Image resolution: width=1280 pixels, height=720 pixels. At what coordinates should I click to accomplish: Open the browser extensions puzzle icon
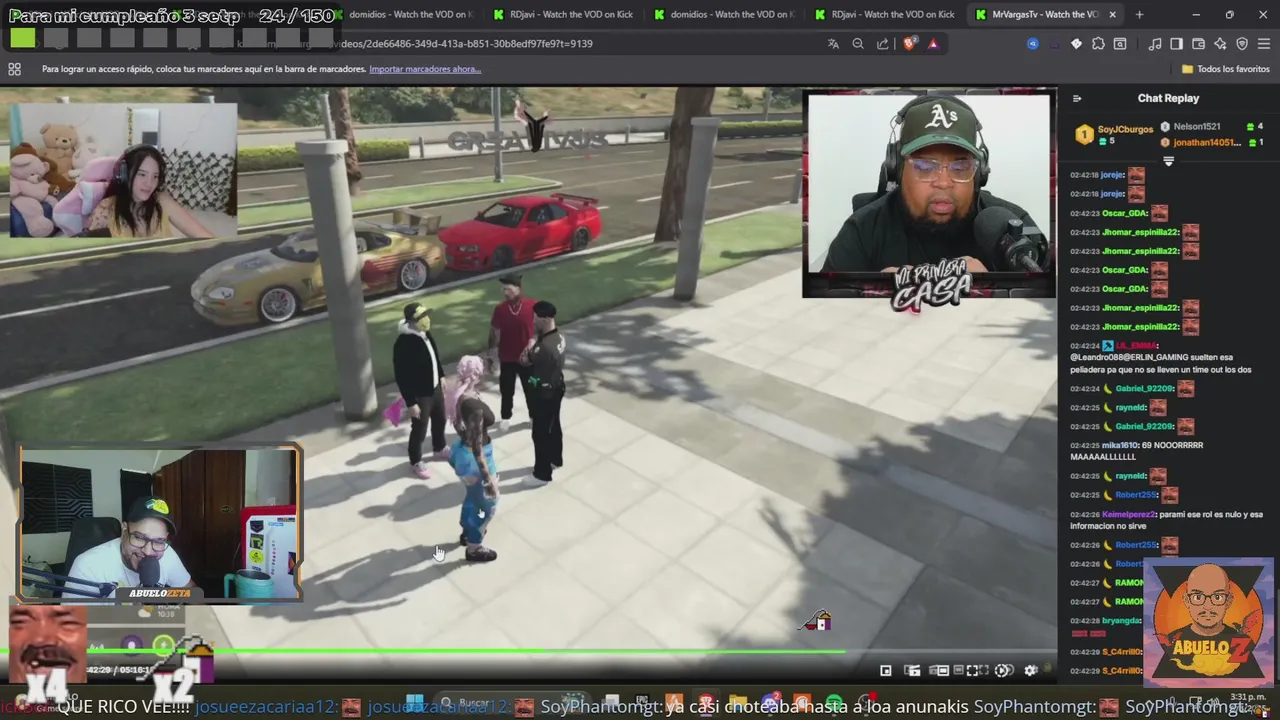(x=1098, y=44)
